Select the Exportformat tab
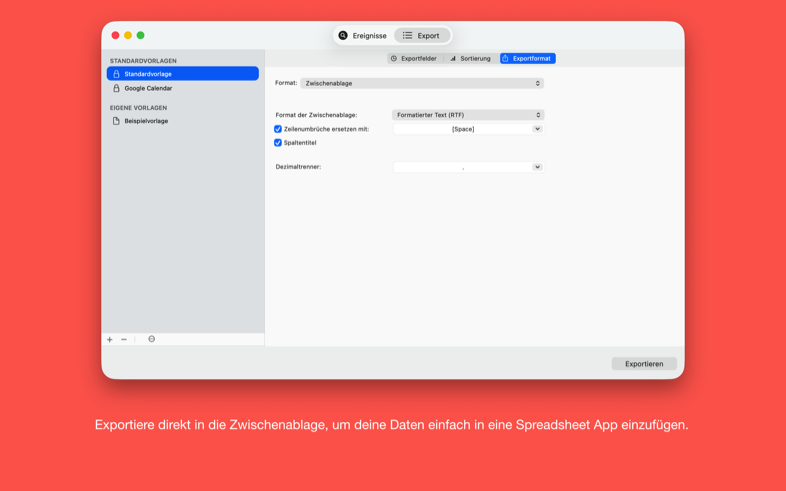The image size is (786, 491). [x=527, y=58]
